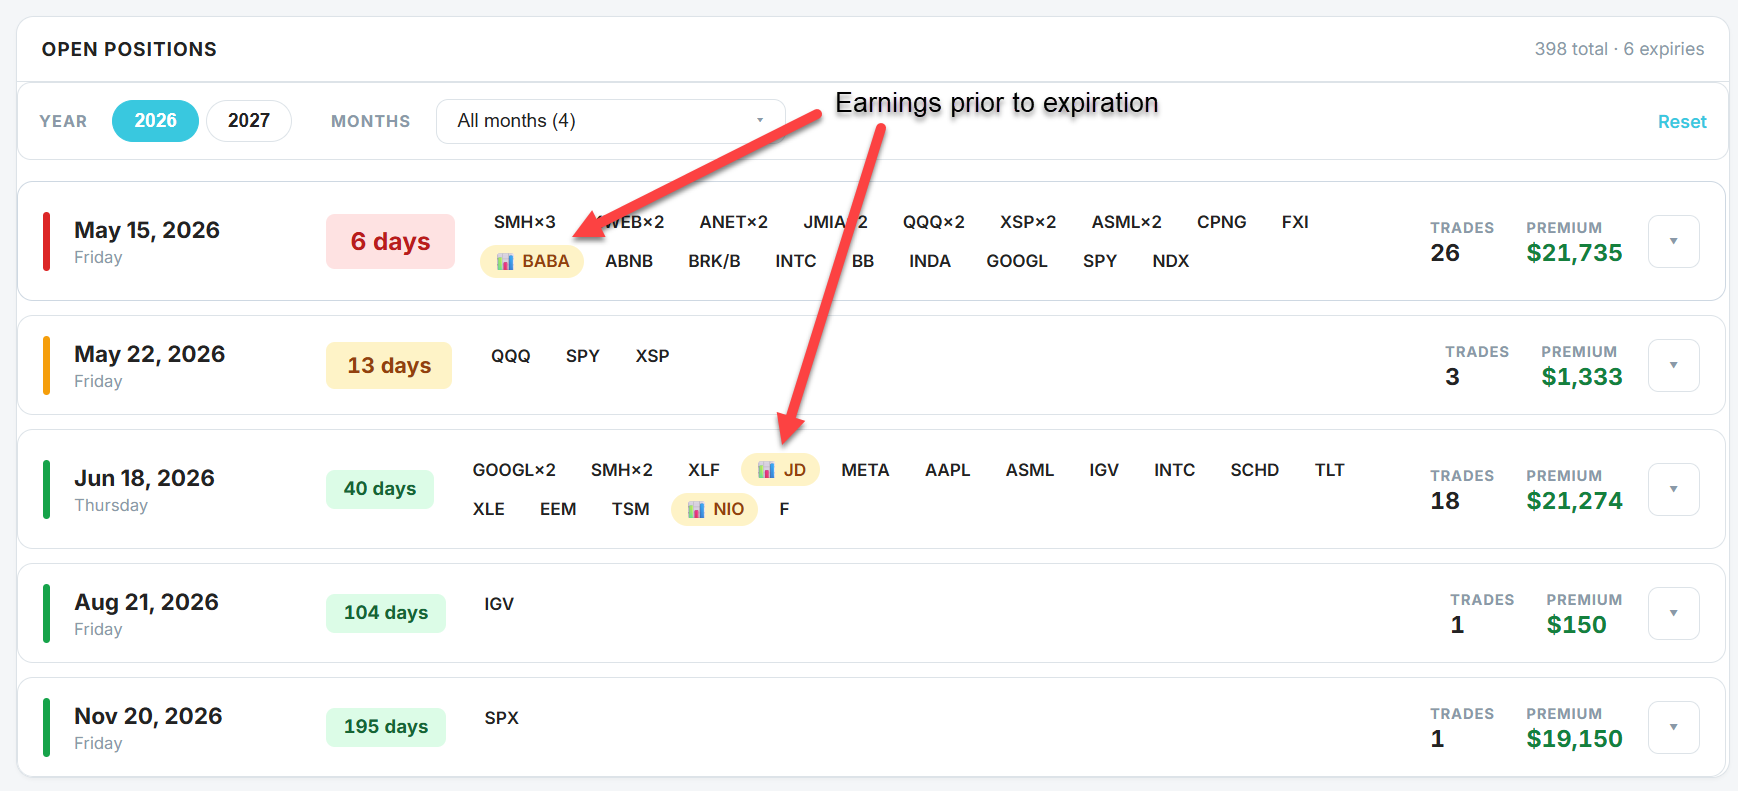
Task: Click the XLE ticker
Action: pos(488,509)
